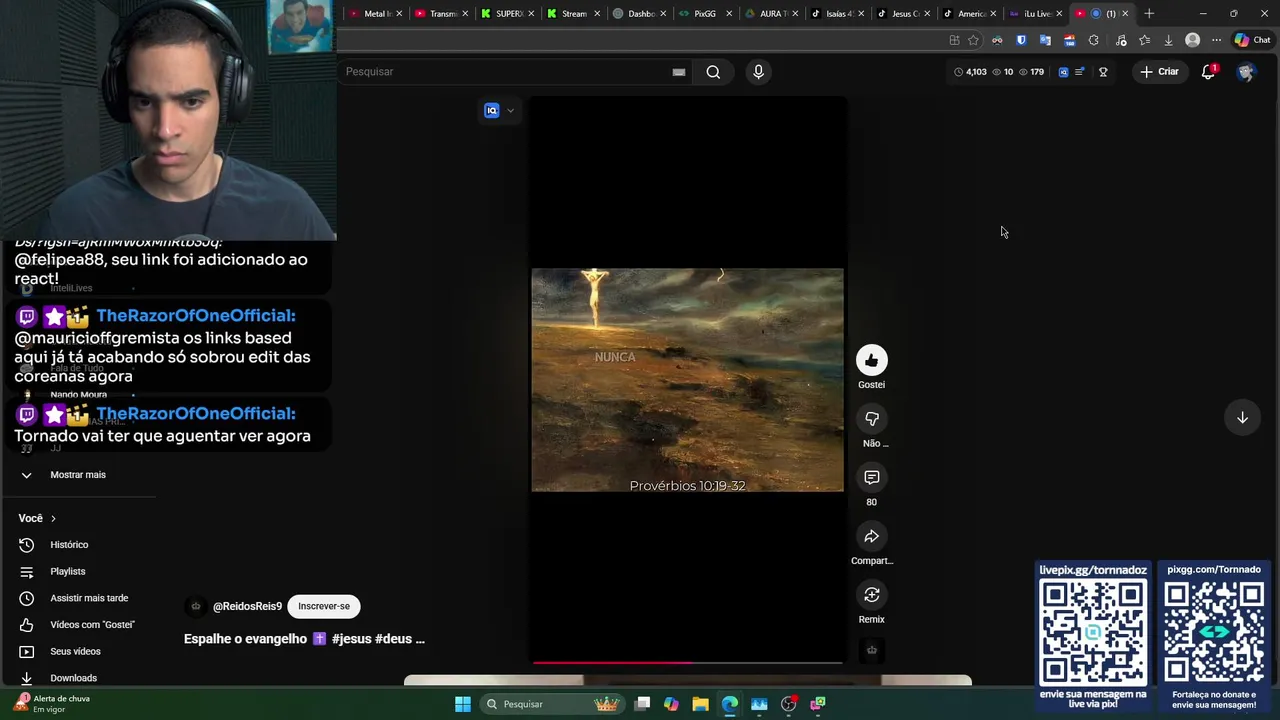Open YouTube notifications bell

pos(1208,72)
